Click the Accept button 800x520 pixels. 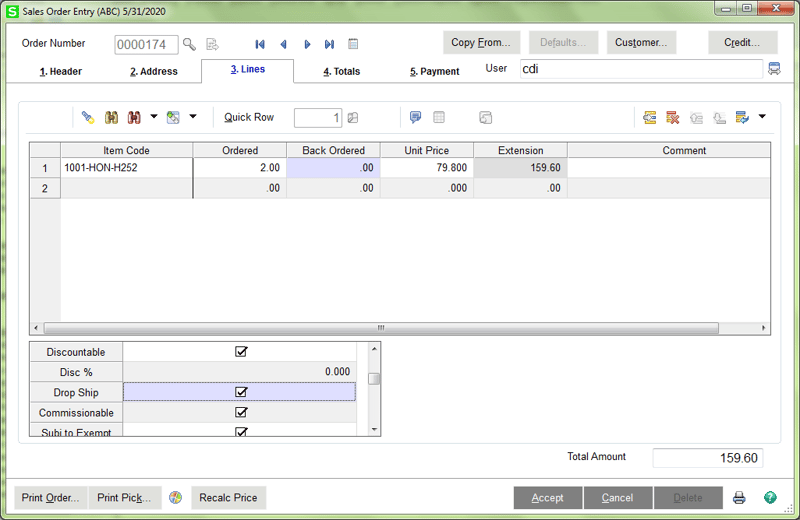pyautogui.click(x=547, y=497)
